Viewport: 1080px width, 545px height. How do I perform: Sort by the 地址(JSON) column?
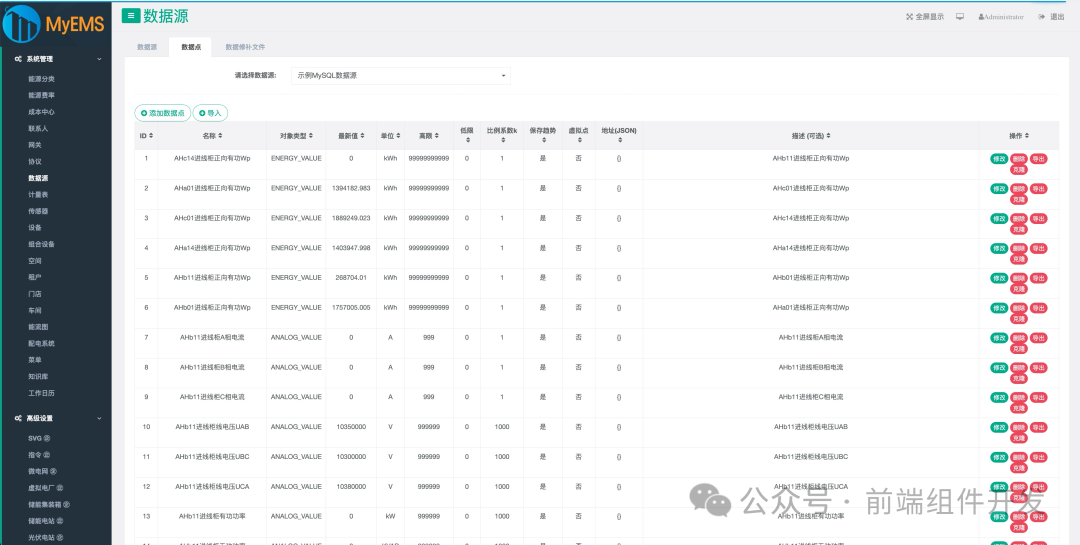pos(619,134)
